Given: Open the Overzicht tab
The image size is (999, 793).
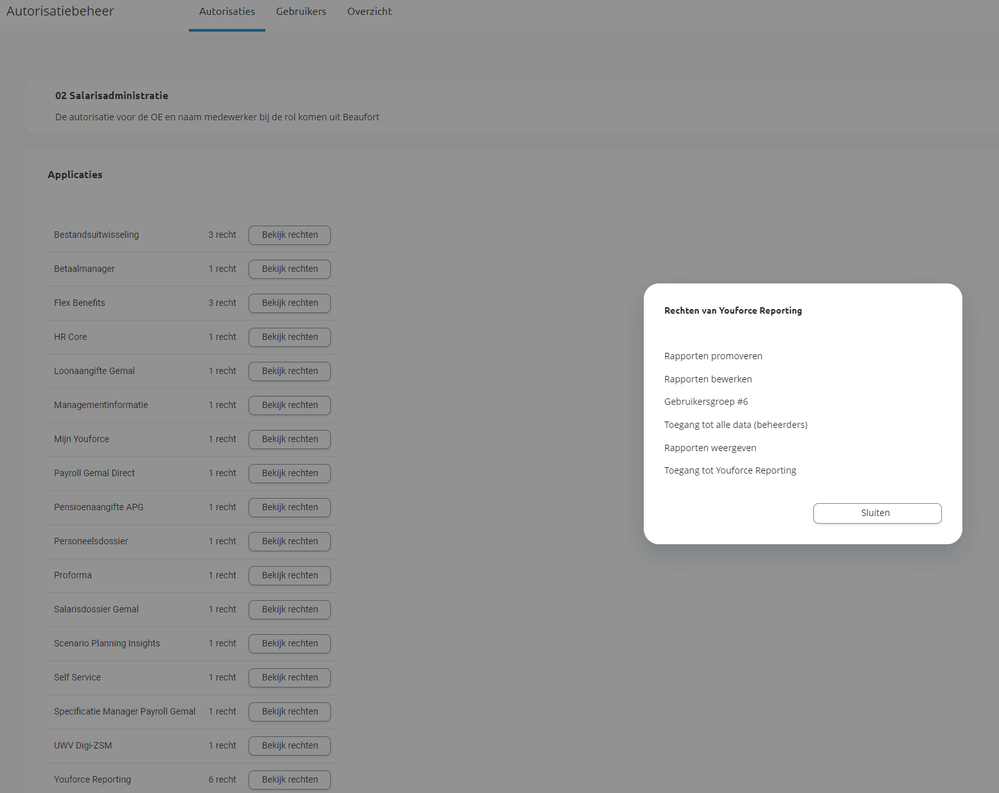Looking at the screenshot, I should [x=370, y=11].
